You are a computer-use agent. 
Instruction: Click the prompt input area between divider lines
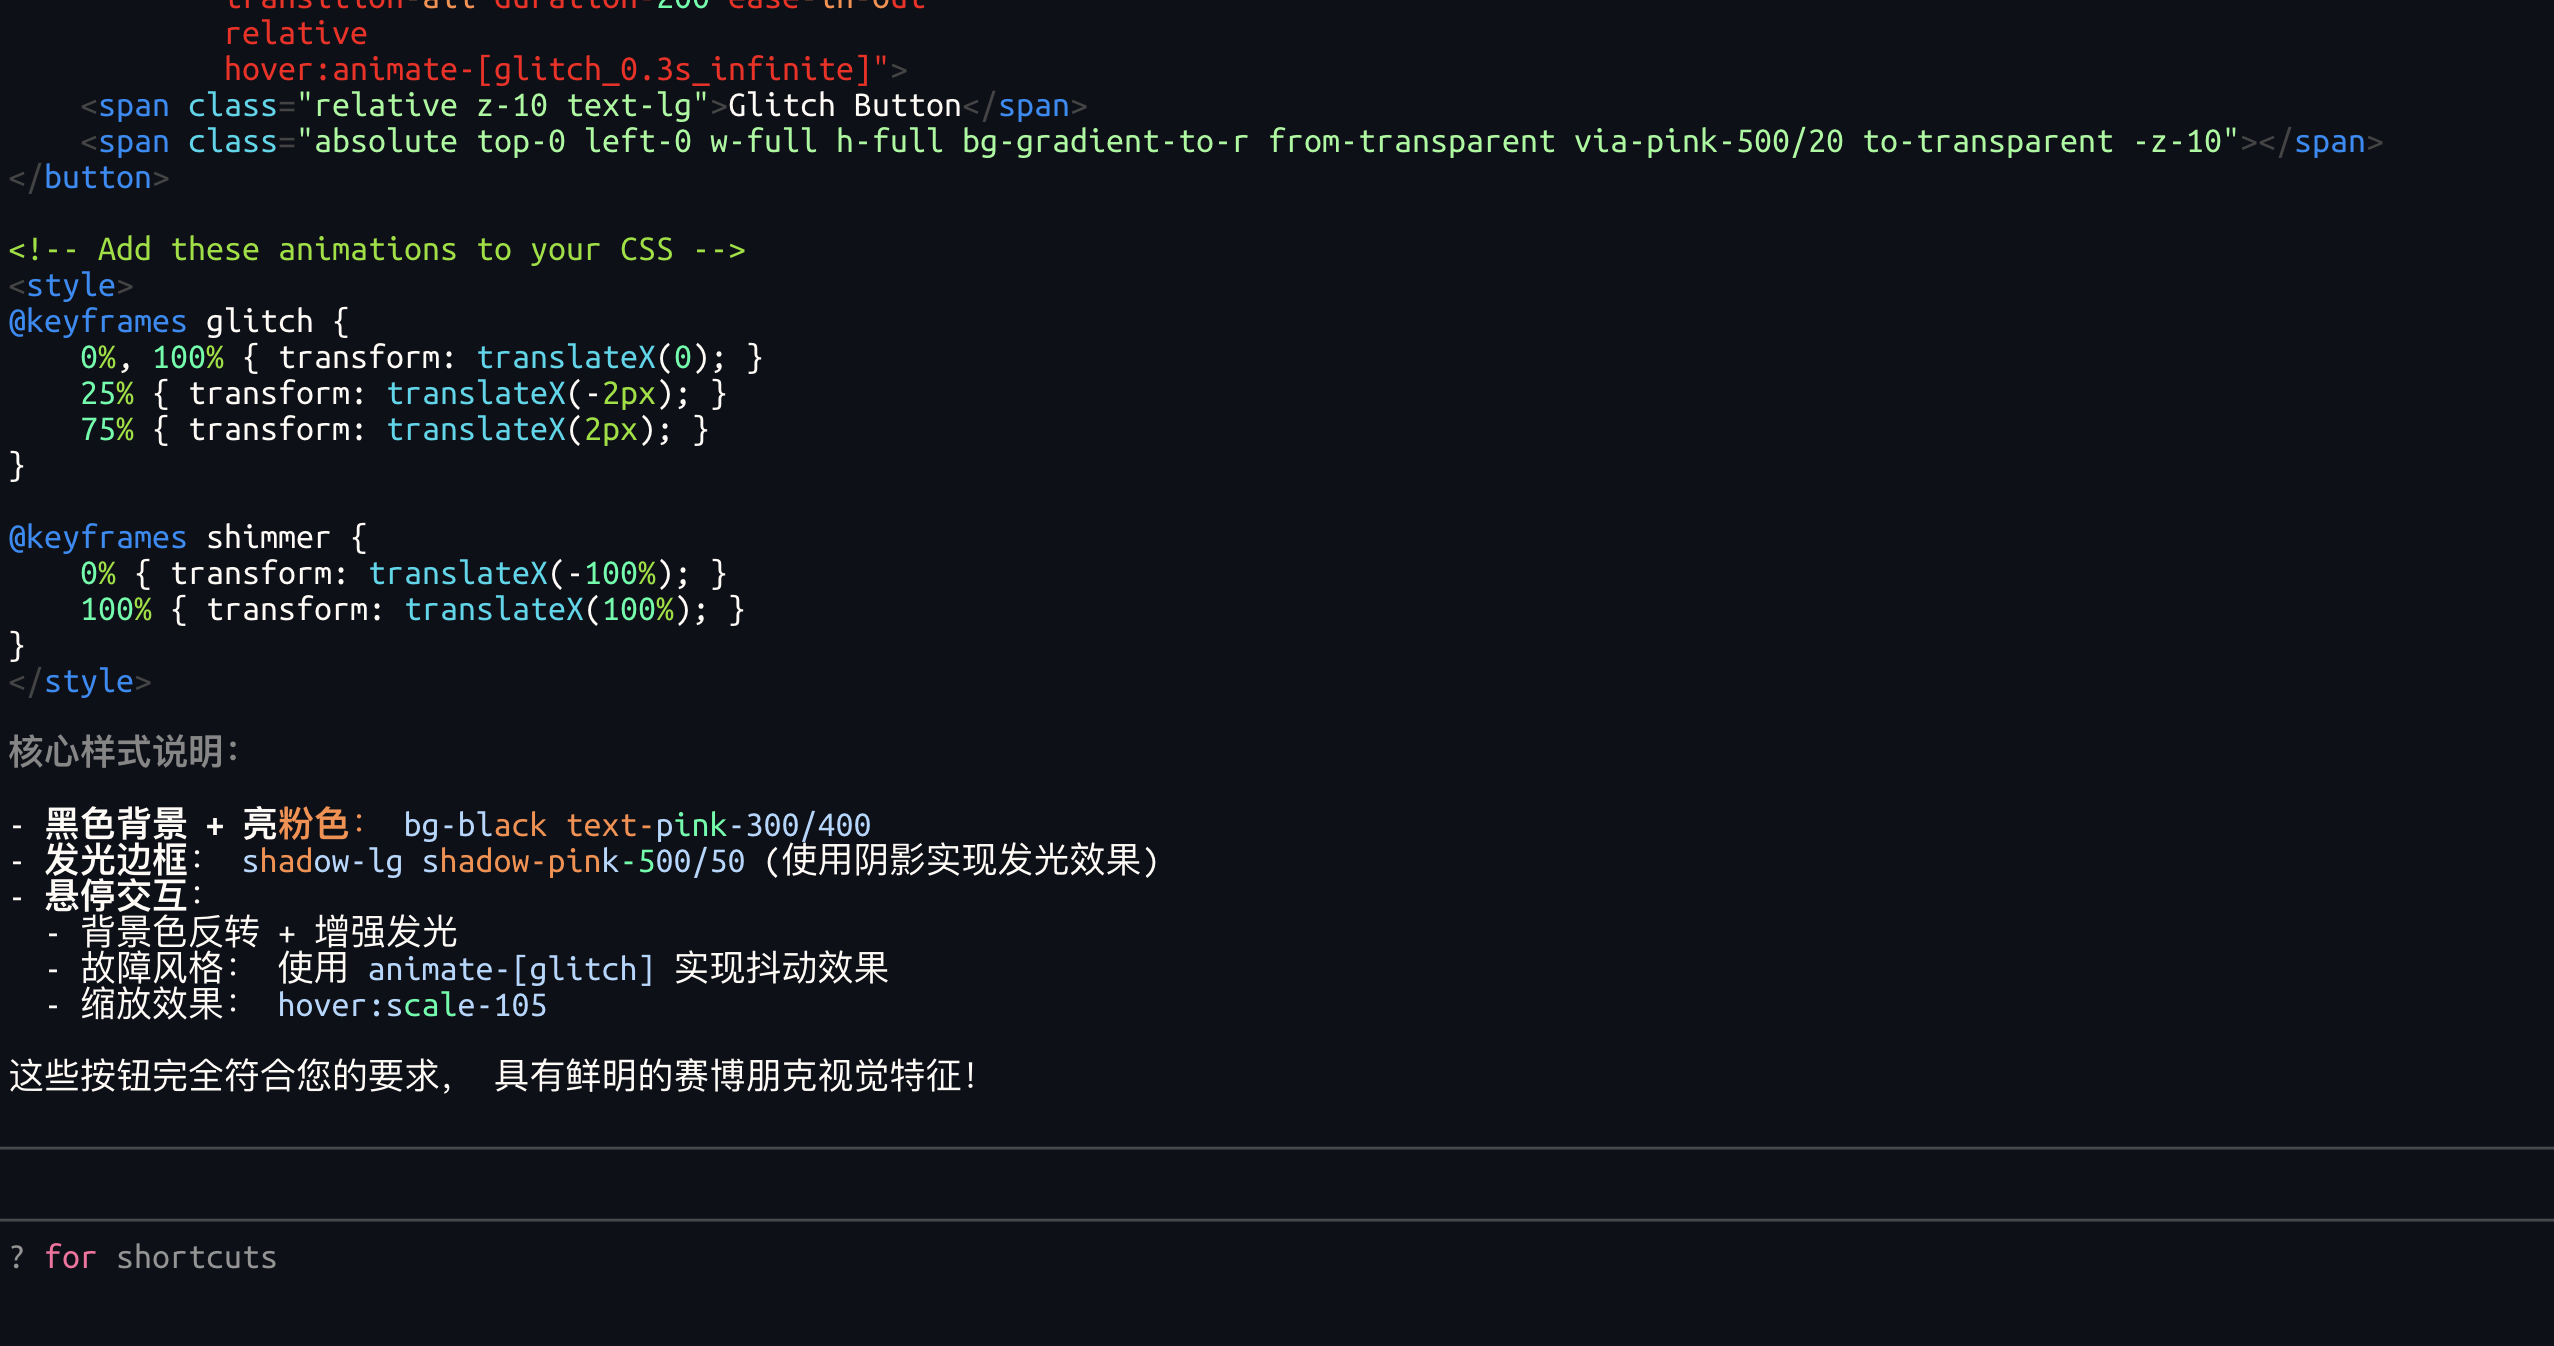pyautogui.click(x=1277, y=1184)
